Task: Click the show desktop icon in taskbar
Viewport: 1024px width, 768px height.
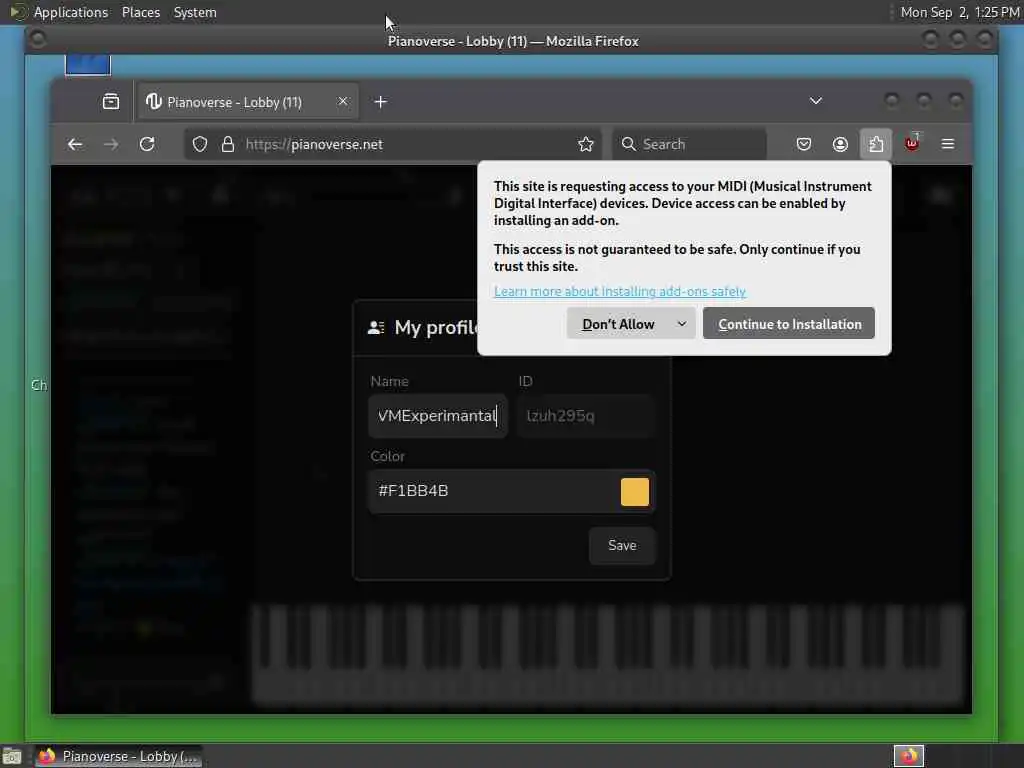Action: tap(12, 756)
